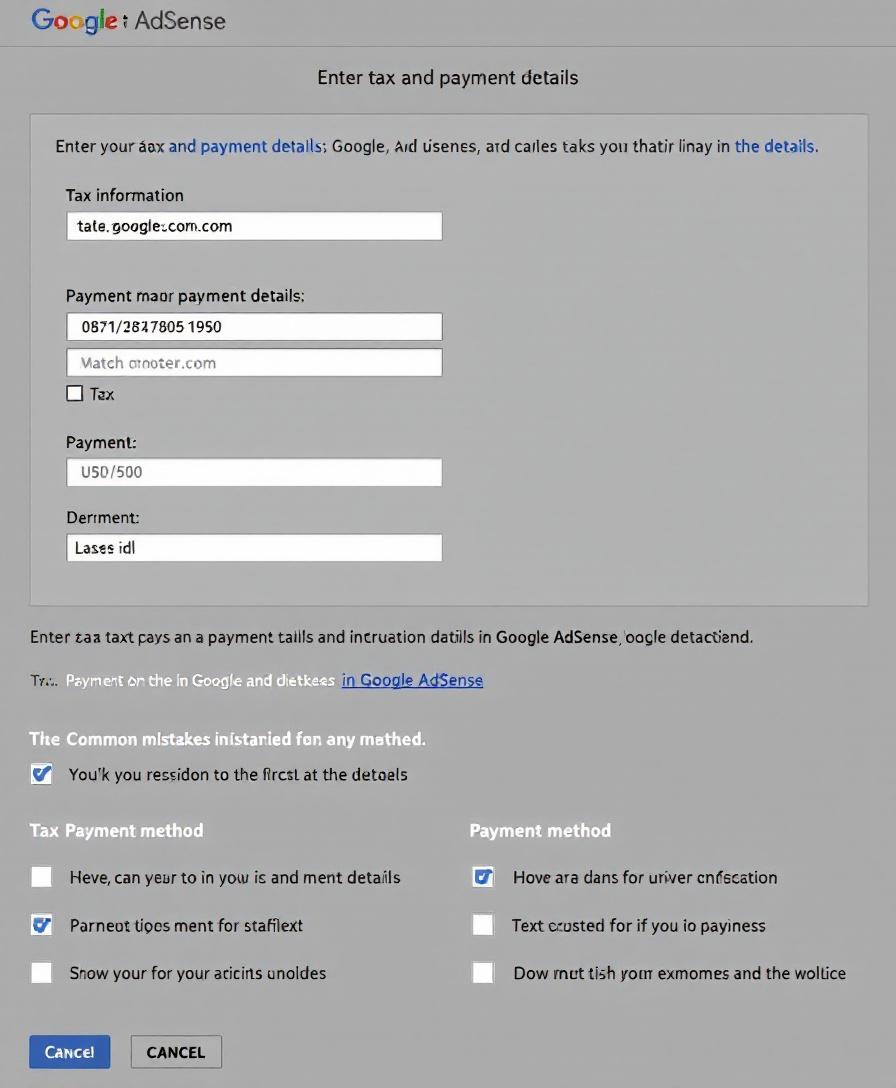
Task: Click the 'the details' link
Action: pyautogui.click(x=775, y=146)
